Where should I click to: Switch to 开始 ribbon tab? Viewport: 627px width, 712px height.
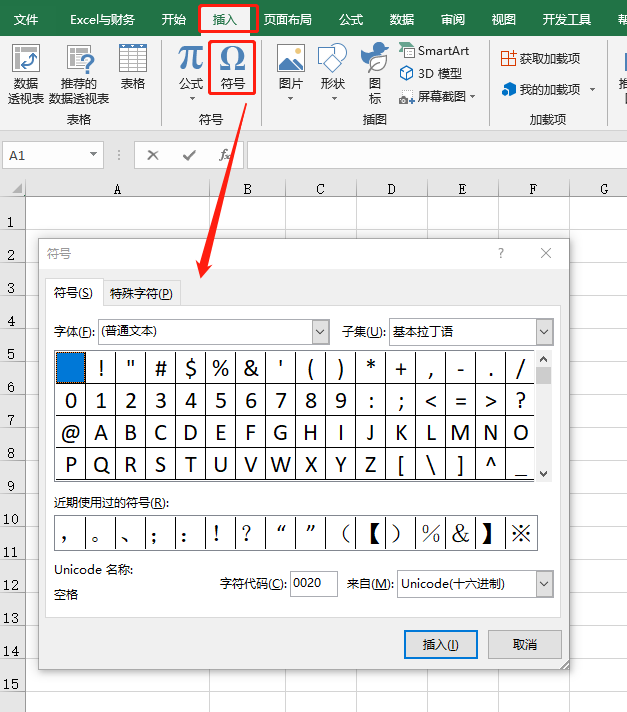[x=174, y=20]
